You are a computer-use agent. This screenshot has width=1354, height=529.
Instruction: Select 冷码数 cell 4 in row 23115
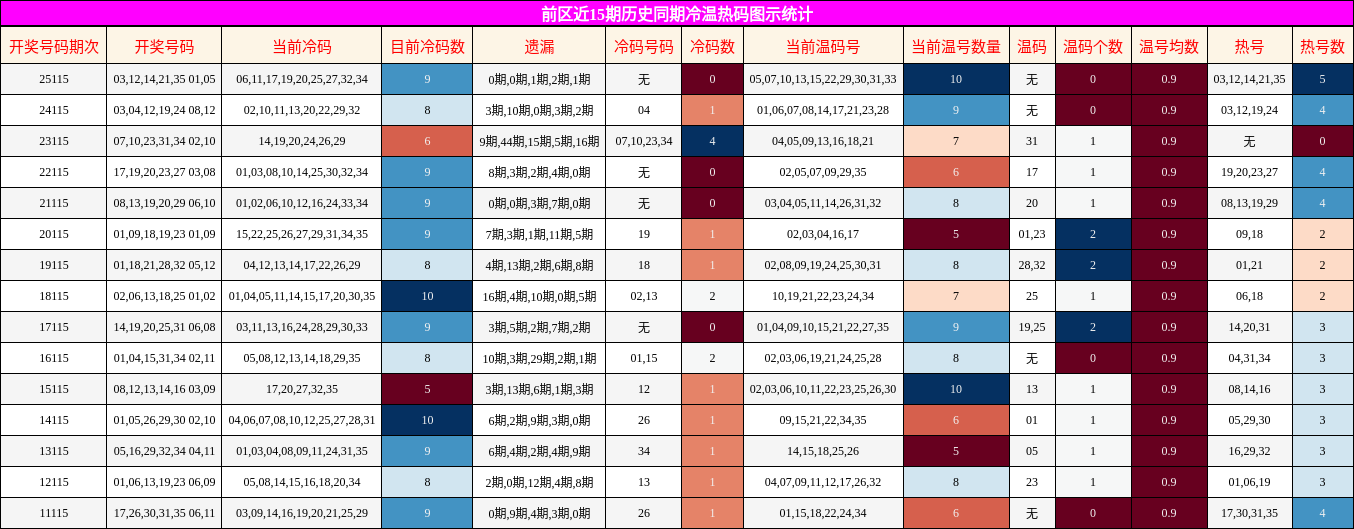click(712, 141)
